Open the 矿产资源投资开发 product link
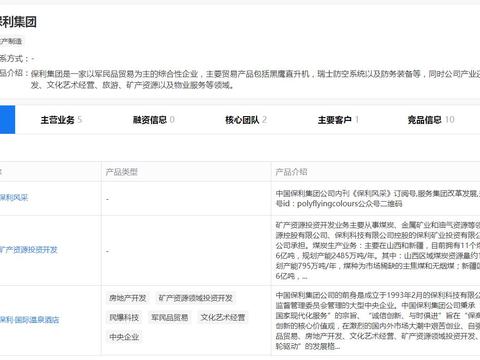 click(x=28, y=250)
